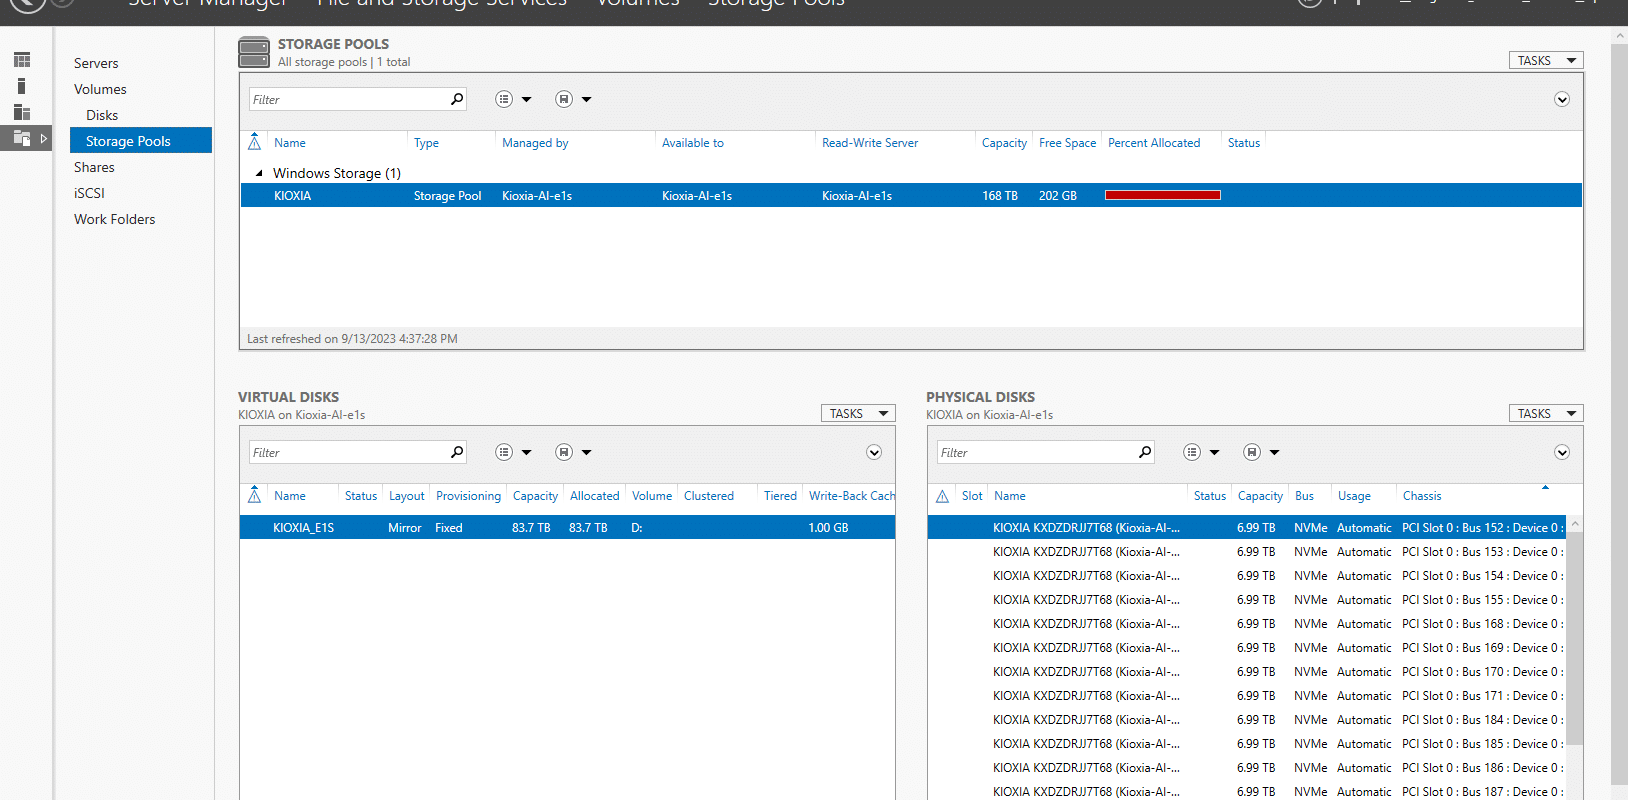Select physical disk on Bus 184
Viewport: 1628px width, 800px height.
[x=1246, y=719]
